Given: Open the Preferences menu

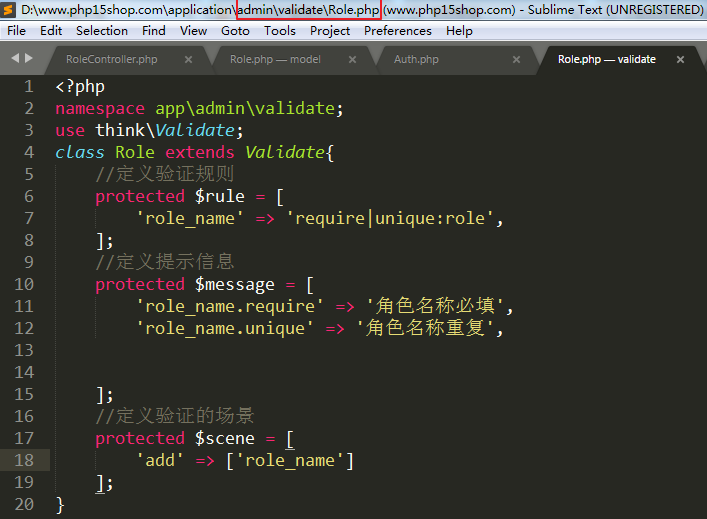Looking at the screenshot, I should (x=398, y=31).
